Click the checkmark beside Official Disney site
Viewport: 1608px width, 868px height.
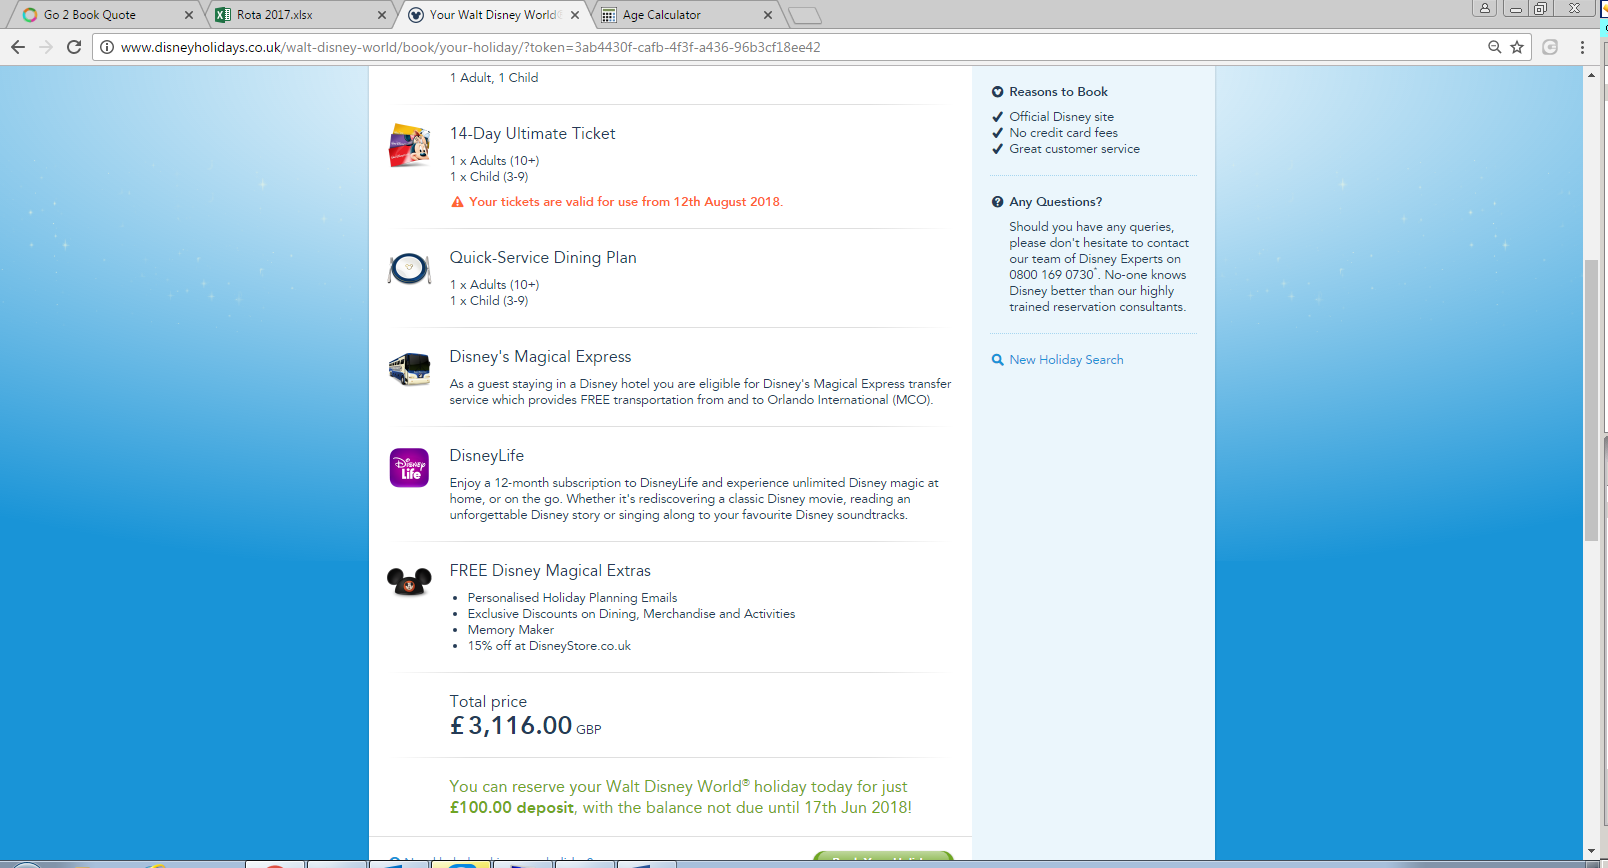pyautogui.click(x=997, y=117)
